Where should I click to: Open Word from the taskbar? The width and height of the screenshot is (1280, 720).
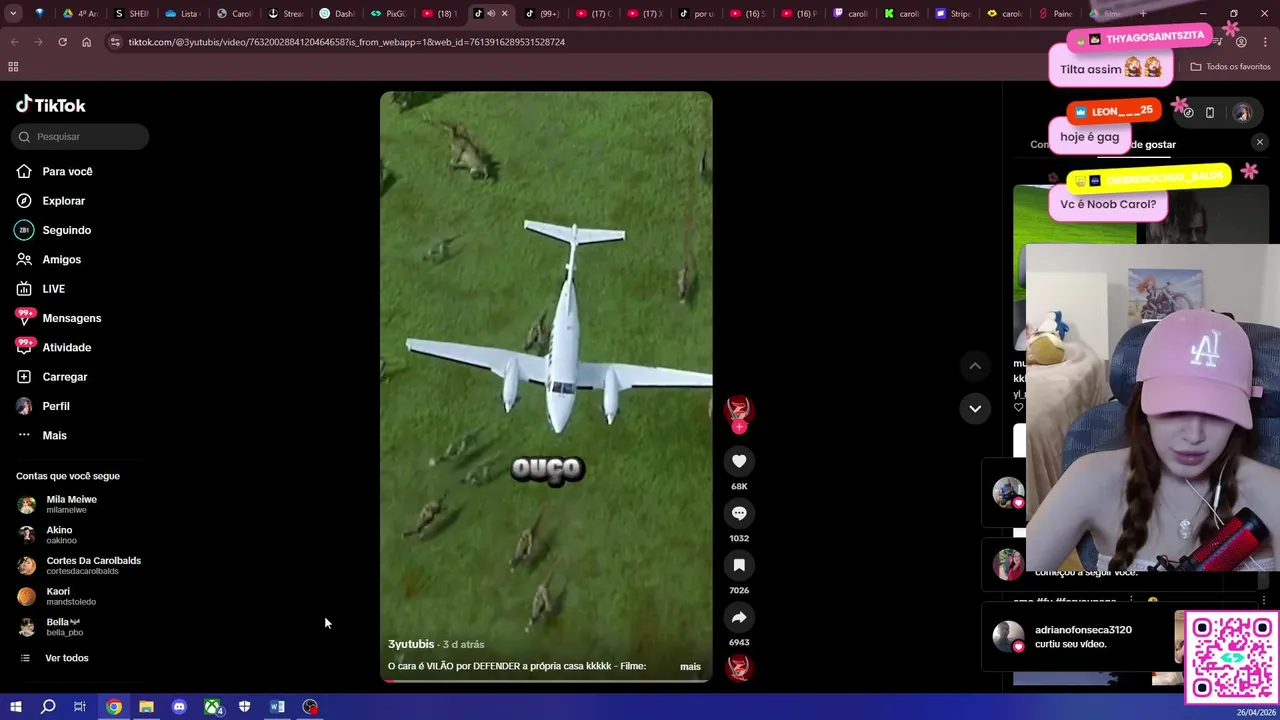click(277, 707)
